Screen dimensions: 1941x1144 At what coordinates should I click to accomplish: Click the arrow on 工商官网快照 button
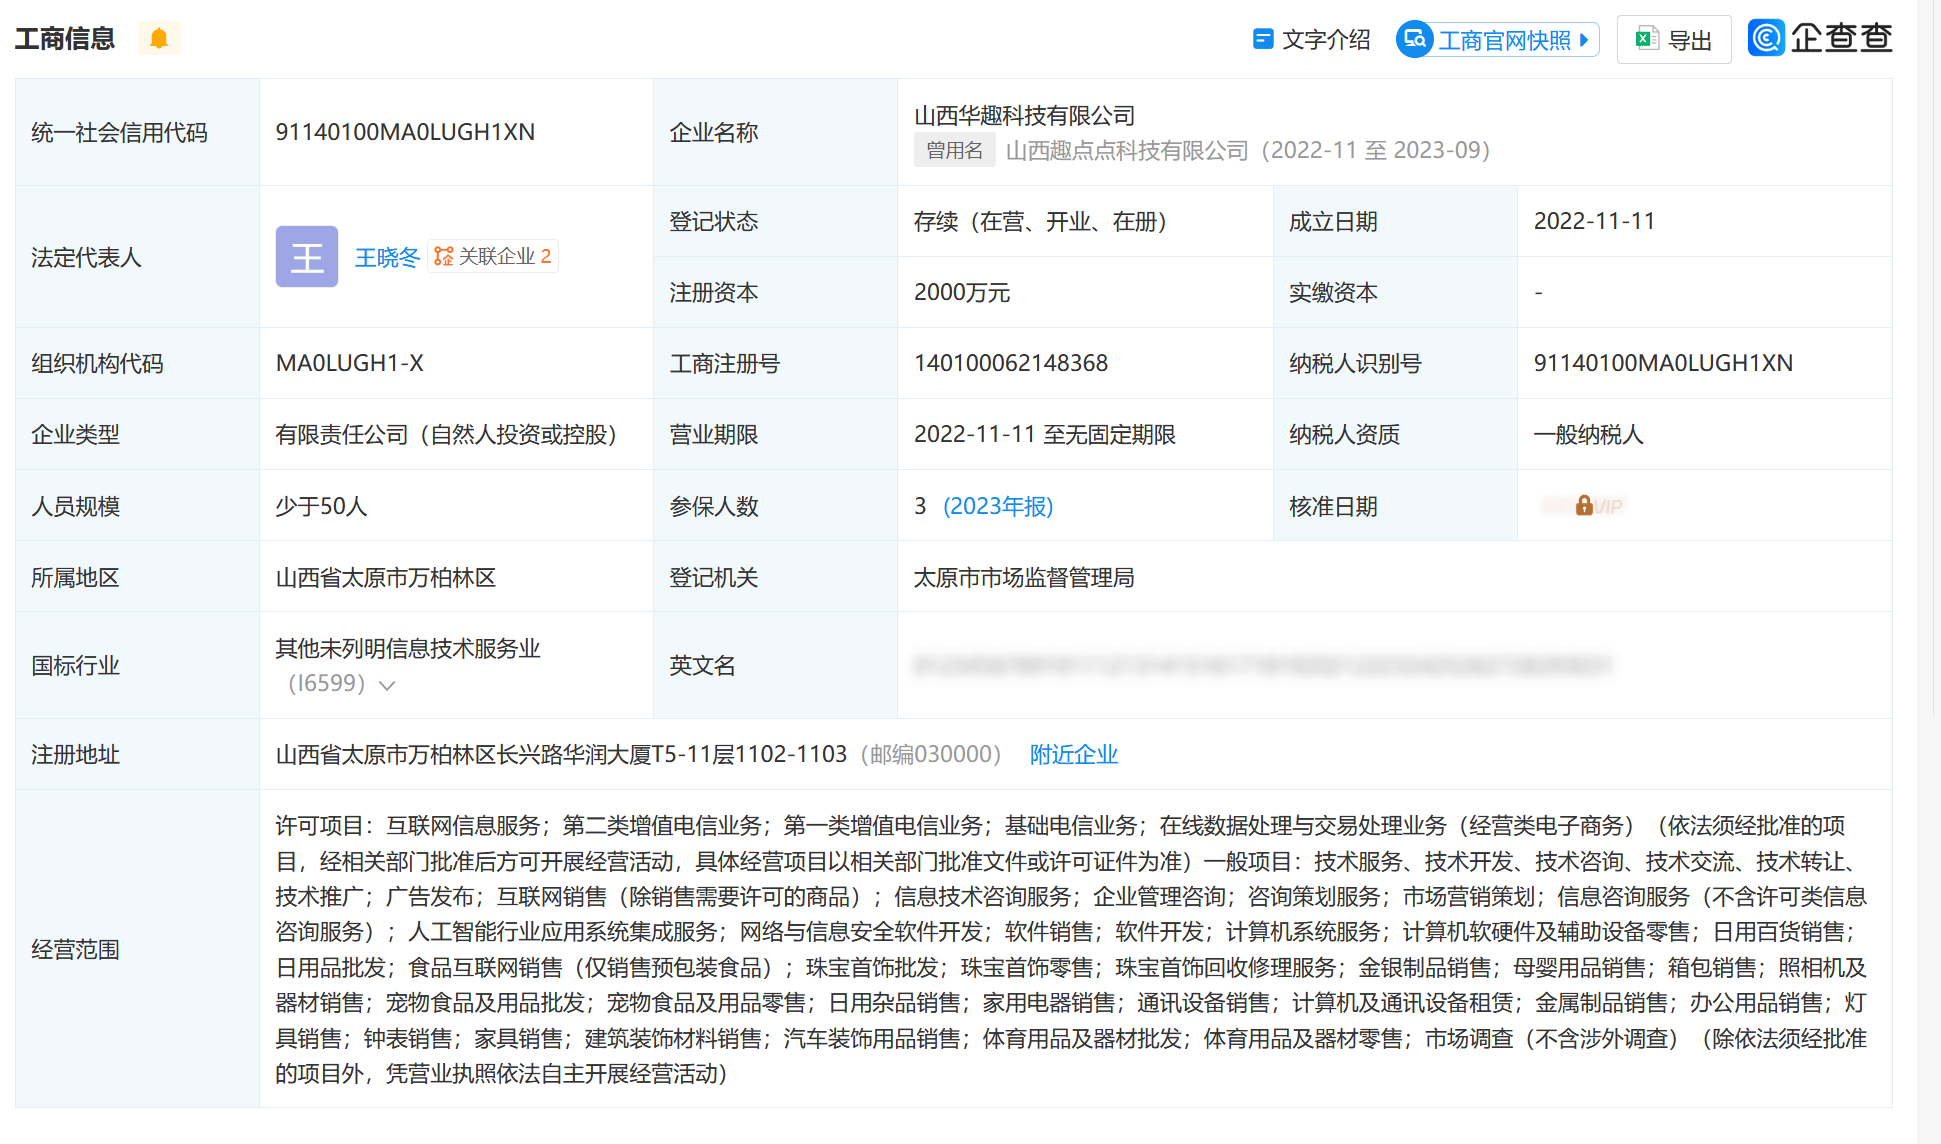[1584, 40]
